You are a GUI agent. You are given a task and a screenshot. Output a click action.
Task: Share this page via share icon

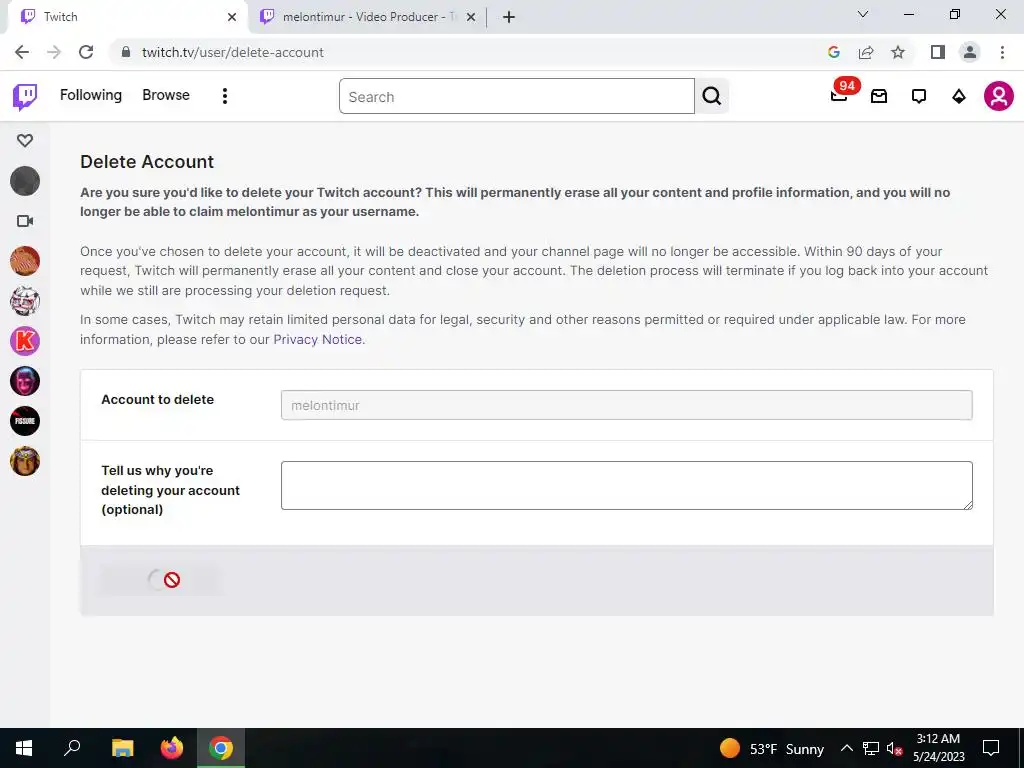(866, 52)
